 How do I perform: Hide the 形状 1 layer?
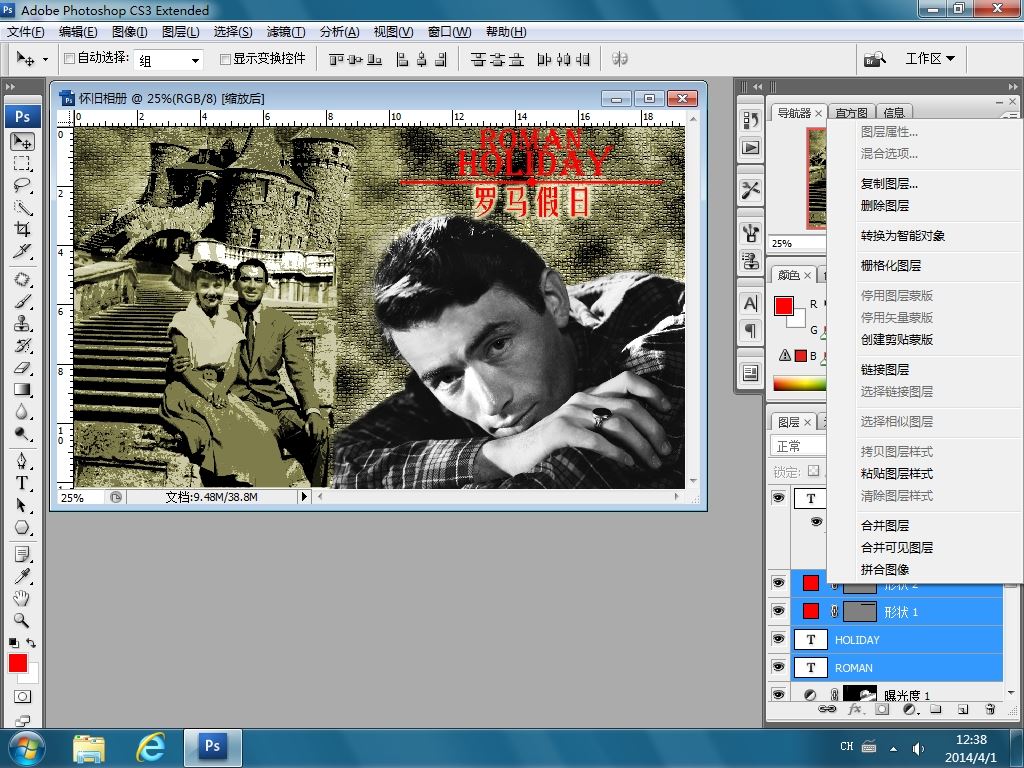778,611
